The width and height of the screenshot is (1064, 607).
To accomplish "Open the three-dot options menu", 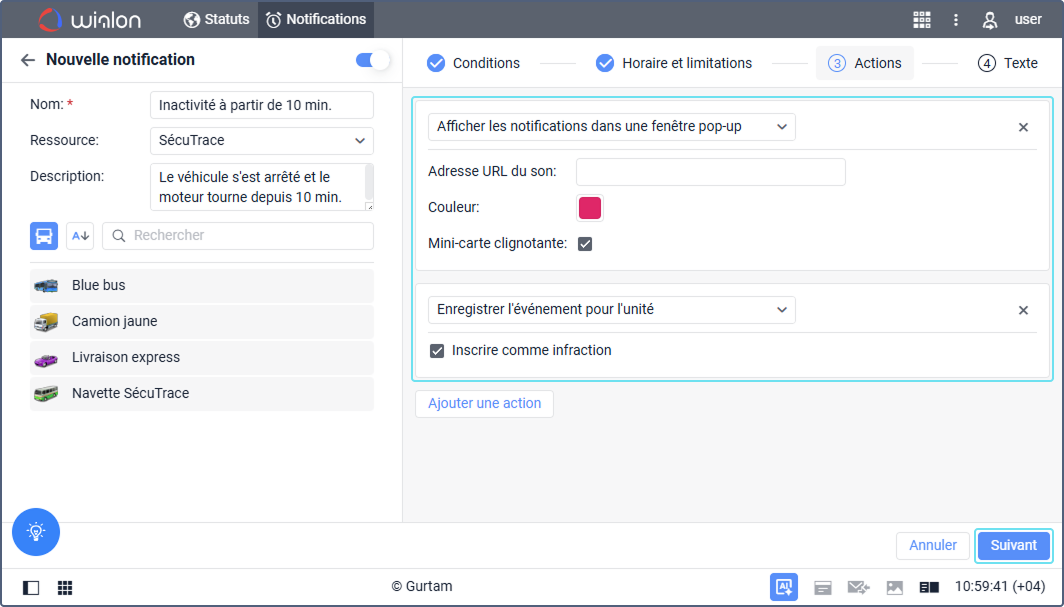I will (x=956, y=20).
